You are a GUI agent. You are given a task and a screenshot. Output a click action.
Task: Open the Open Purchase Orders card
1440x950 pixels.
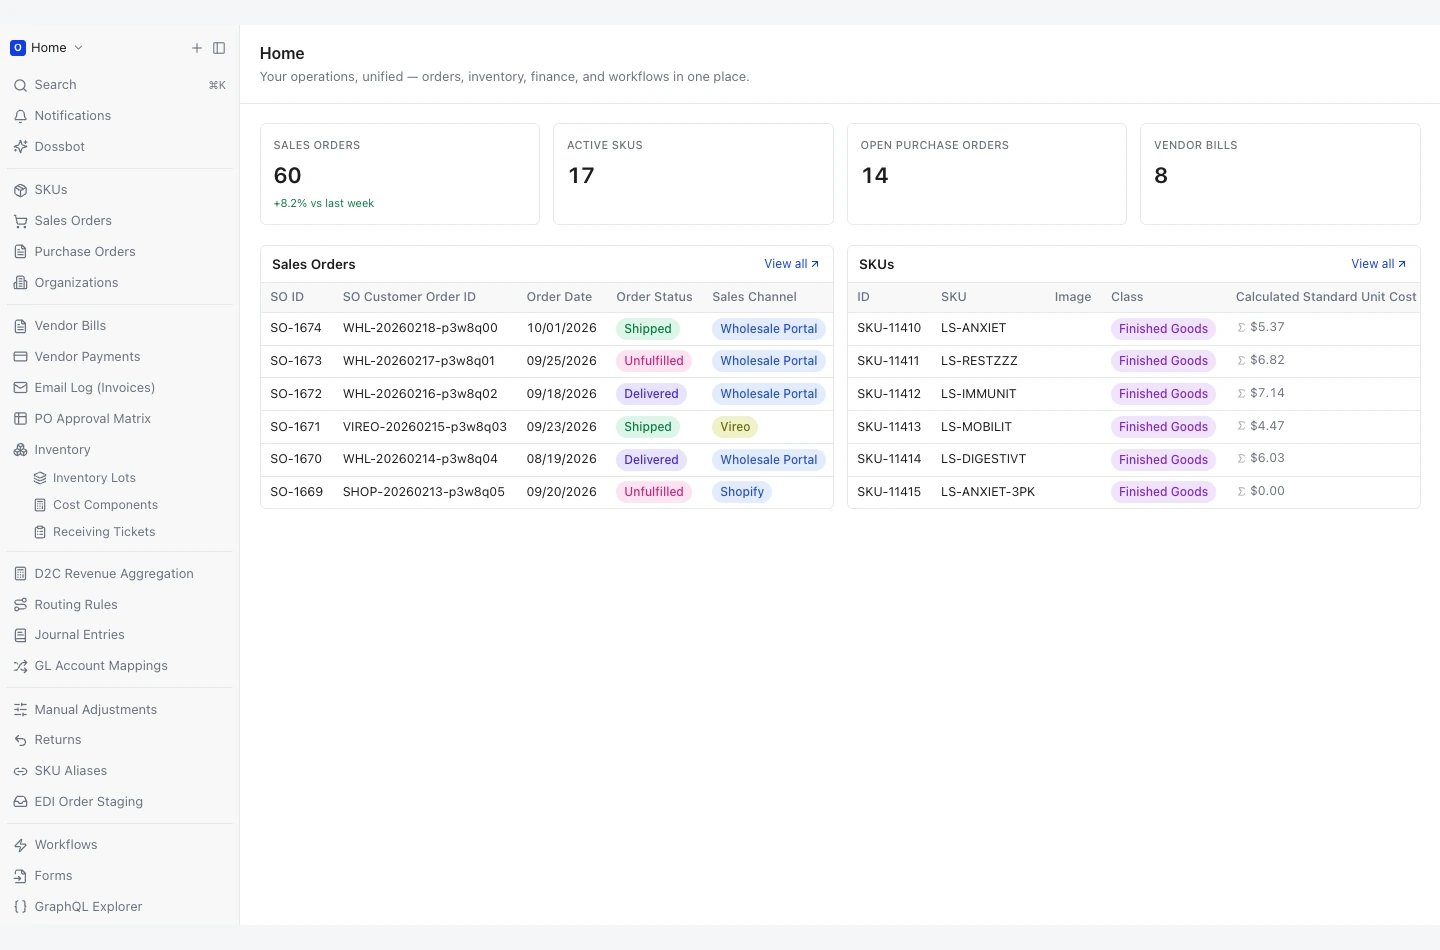pos(987,174)
